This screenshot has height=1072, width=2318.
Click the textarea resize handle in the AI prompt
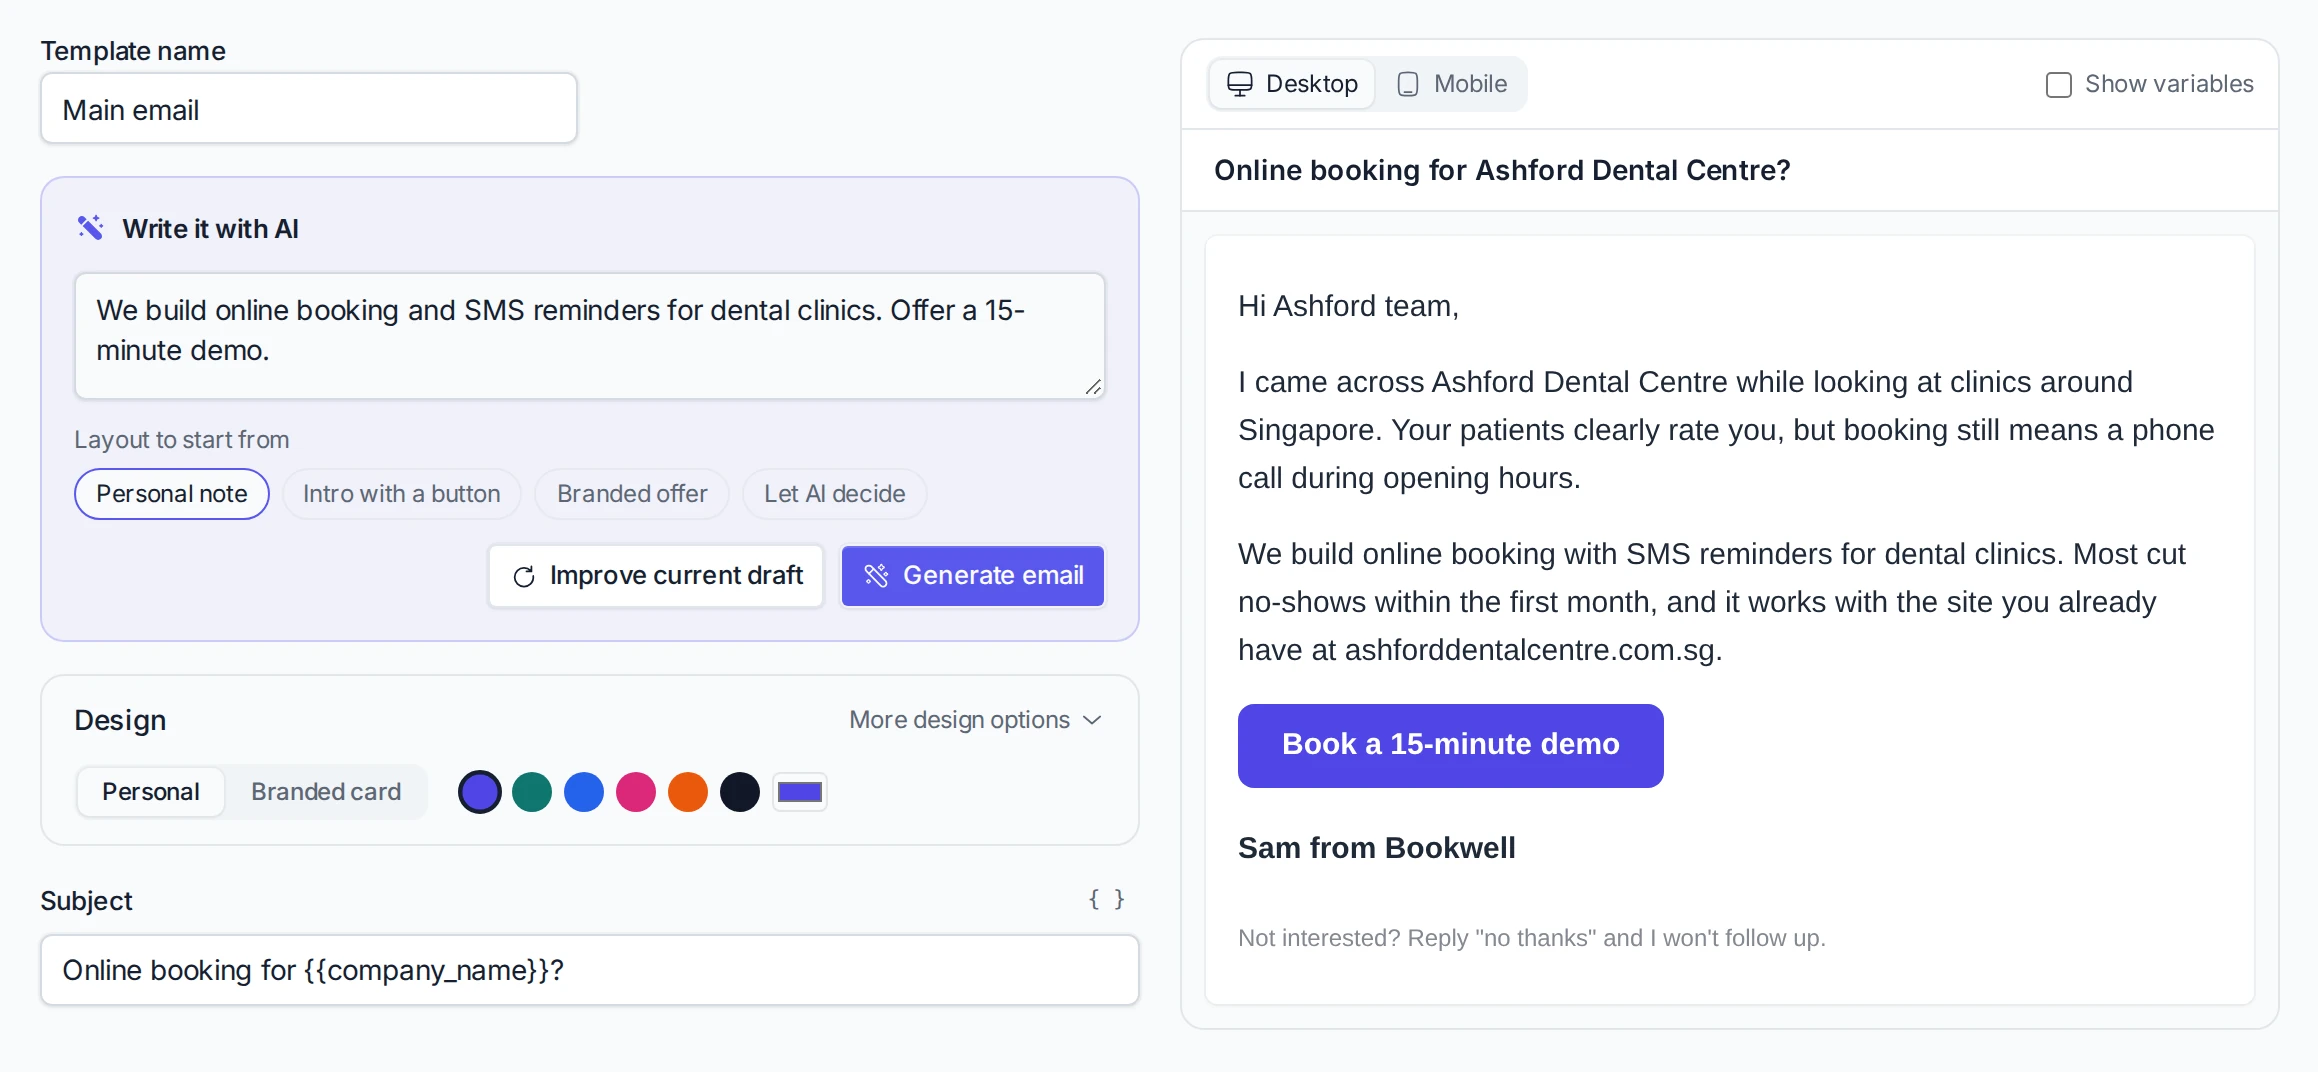point(1093,387)
